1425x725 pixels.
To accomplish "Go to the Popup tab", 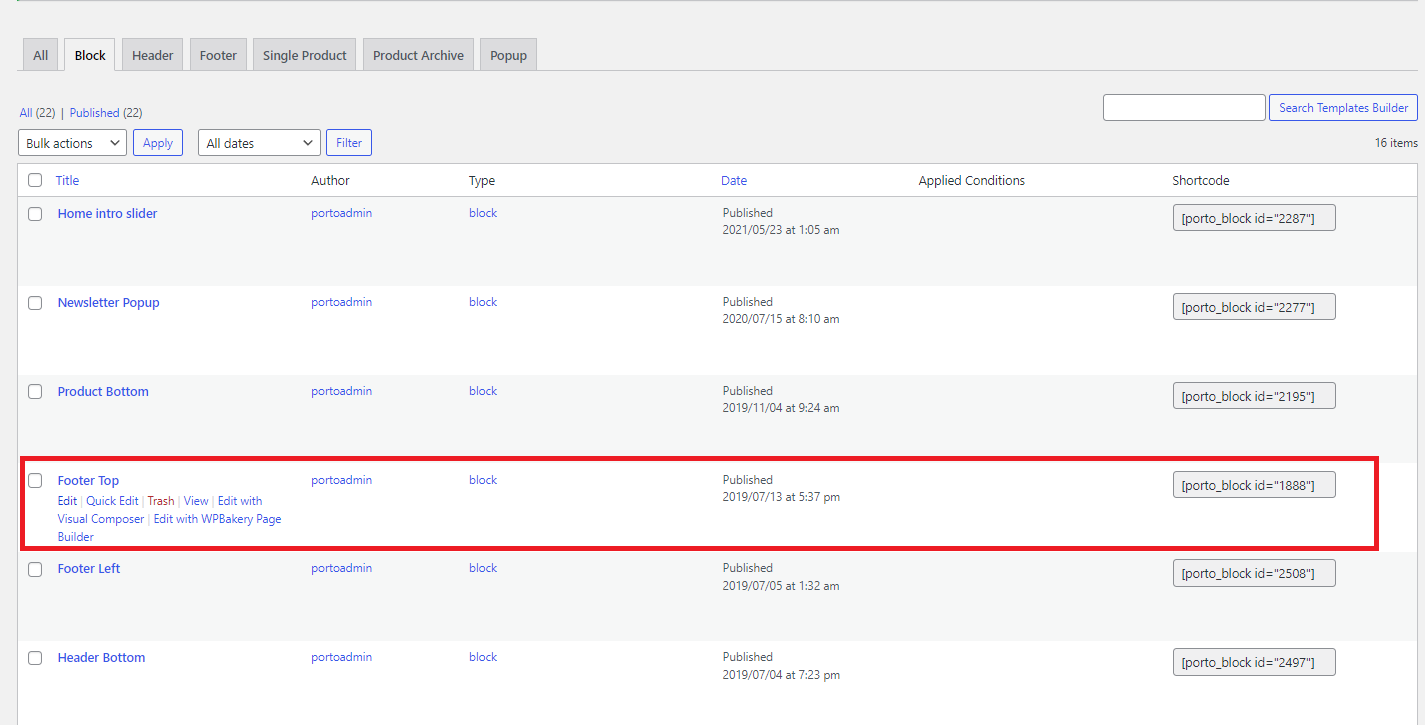I will (508, 56).
